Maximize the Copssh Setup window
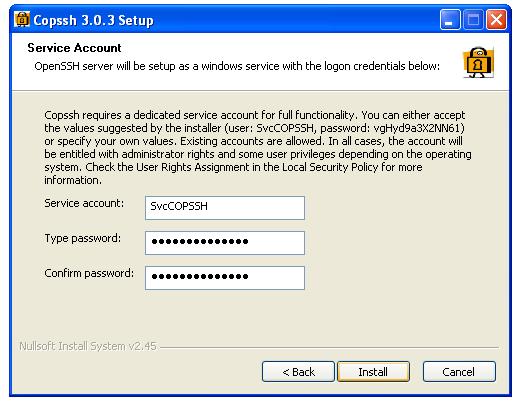522x404 pixels. [473, 20]
